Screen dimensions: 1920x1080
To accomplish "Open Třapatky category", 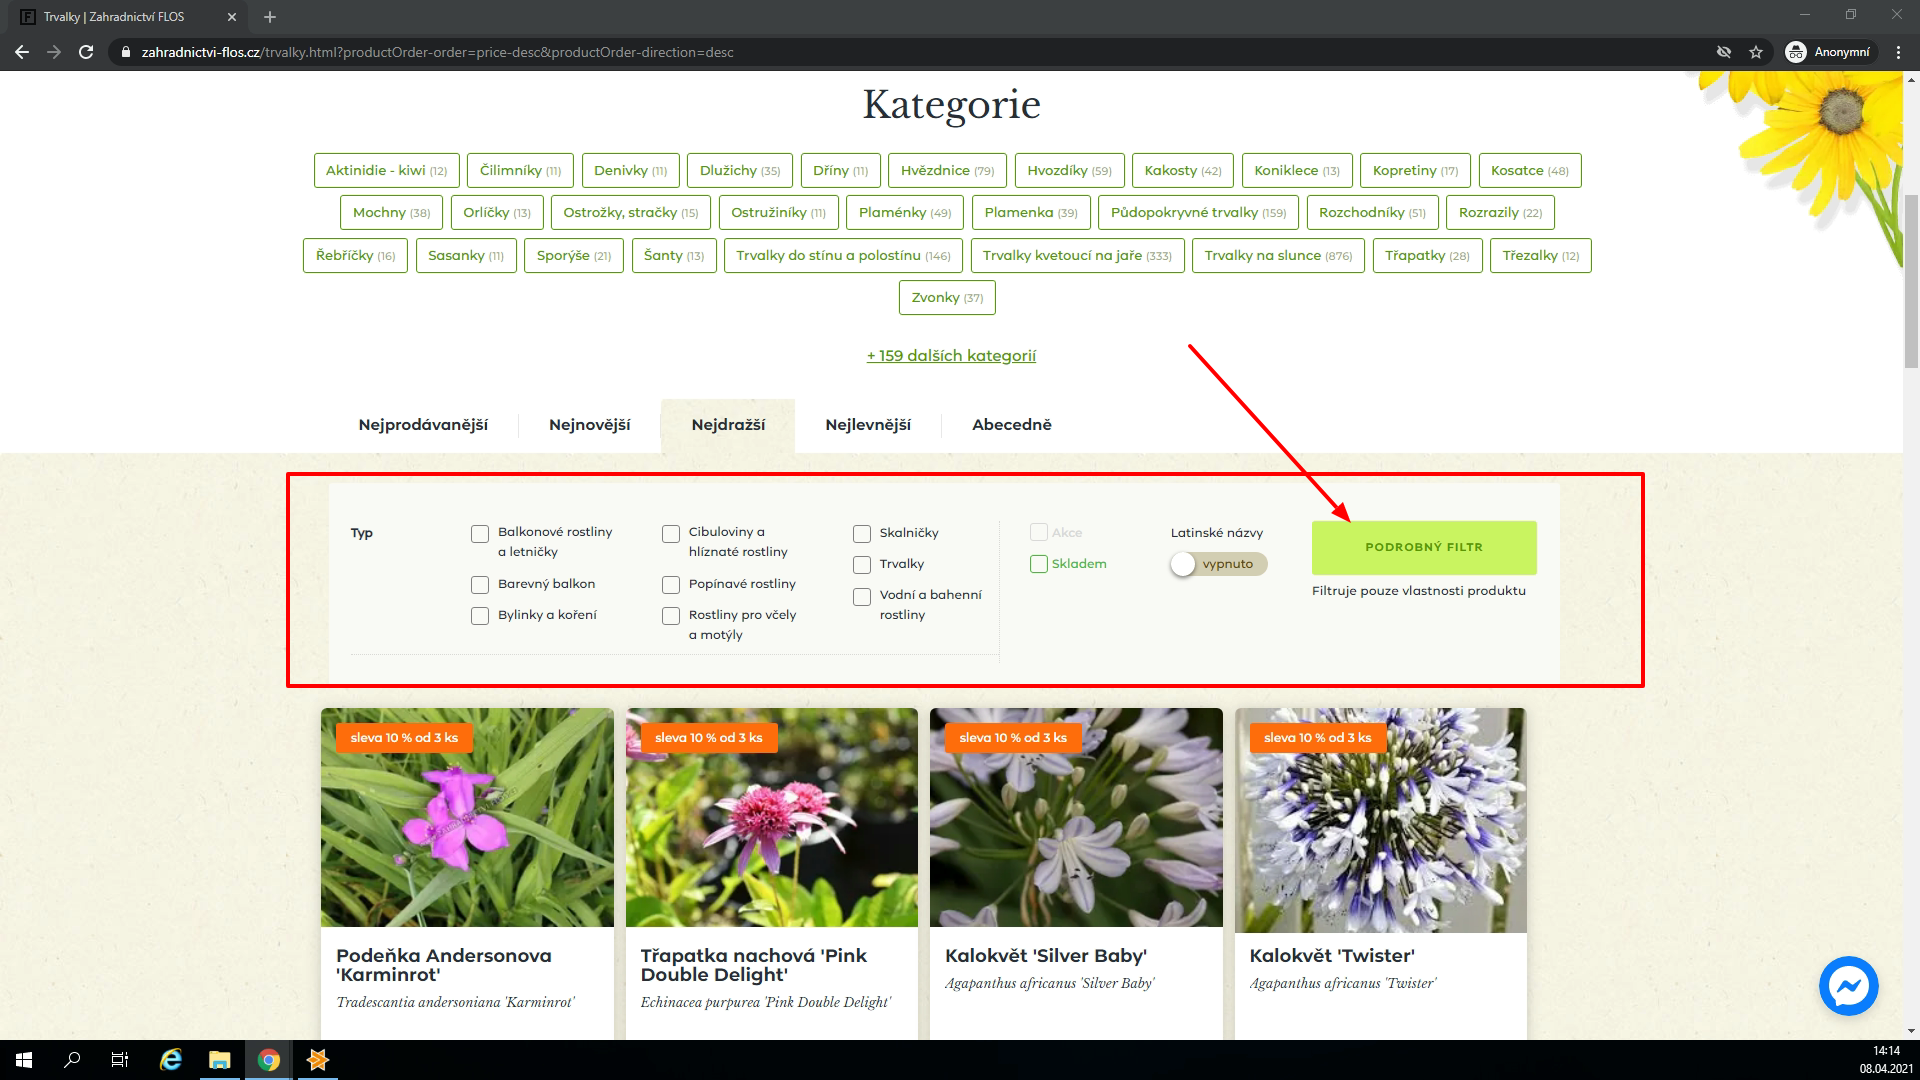I will (x=1427, y=255).
